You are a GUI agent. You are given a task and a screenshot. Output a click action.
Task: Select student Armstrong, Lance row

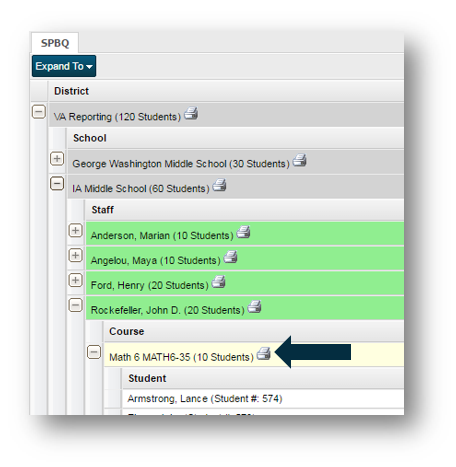pyautogui.click(x=263, y=399)
